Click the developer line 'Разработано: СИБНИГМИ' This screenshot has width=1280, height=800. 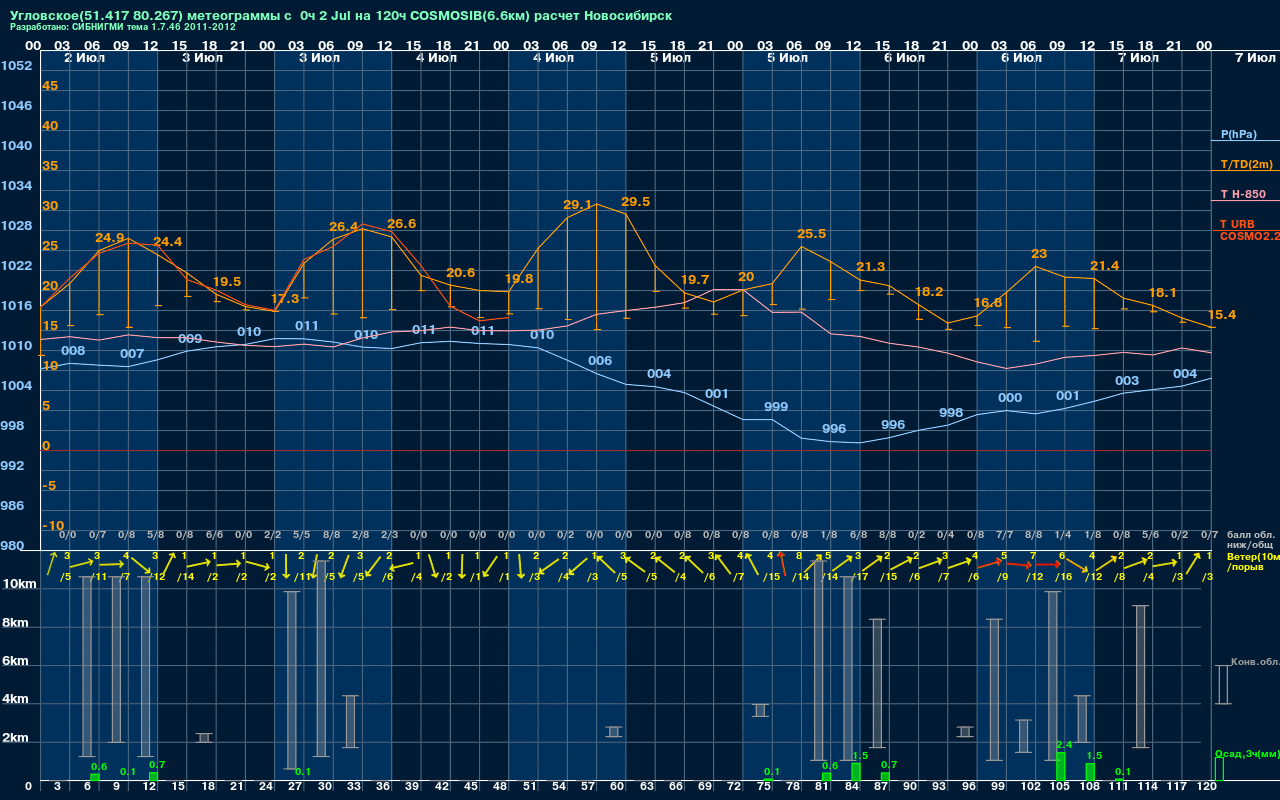click(123, 27)
